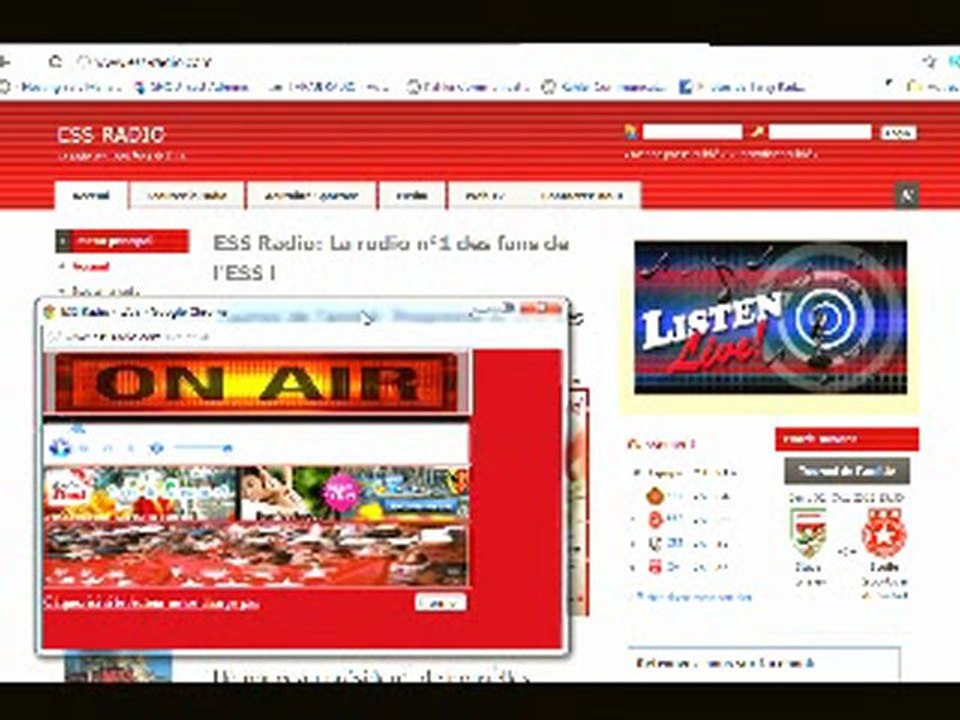The width and height of the screenshot is (960, 720).
Task: Click the Menu principal sidebar header
Action: click(x=122, y=241)
